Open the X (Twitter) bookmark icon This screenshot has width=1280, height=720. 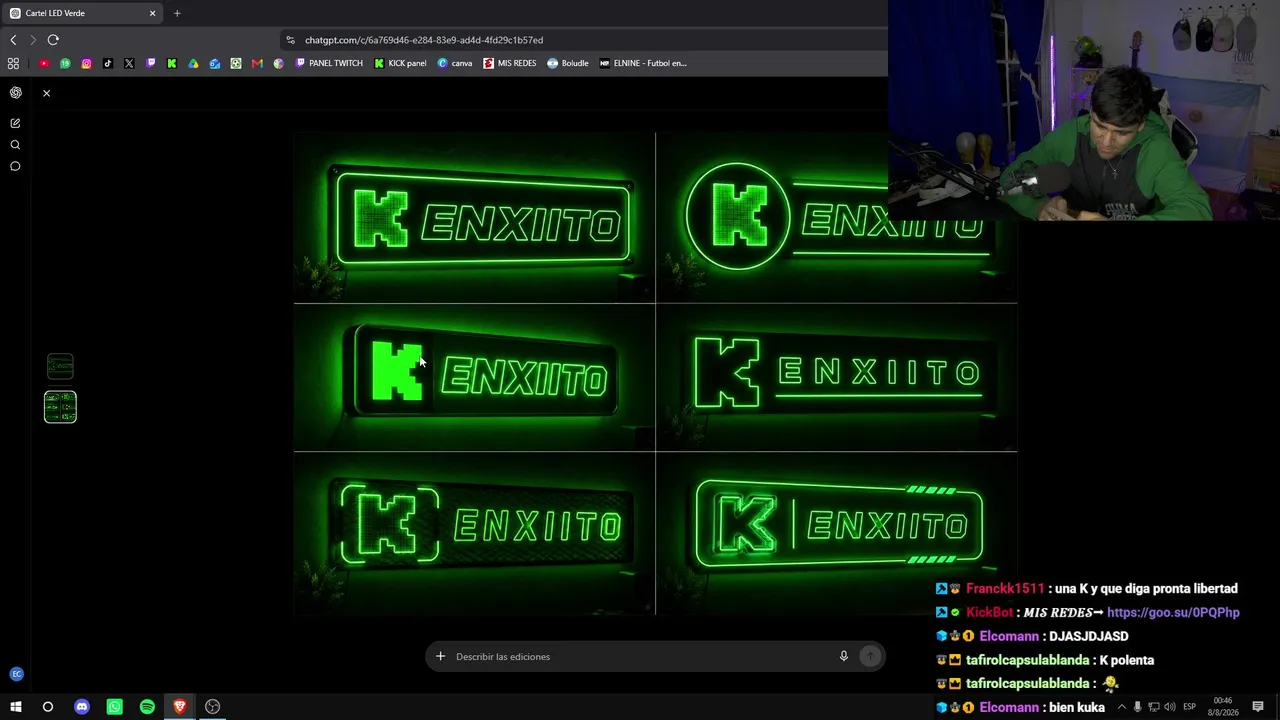click(129, 63)
